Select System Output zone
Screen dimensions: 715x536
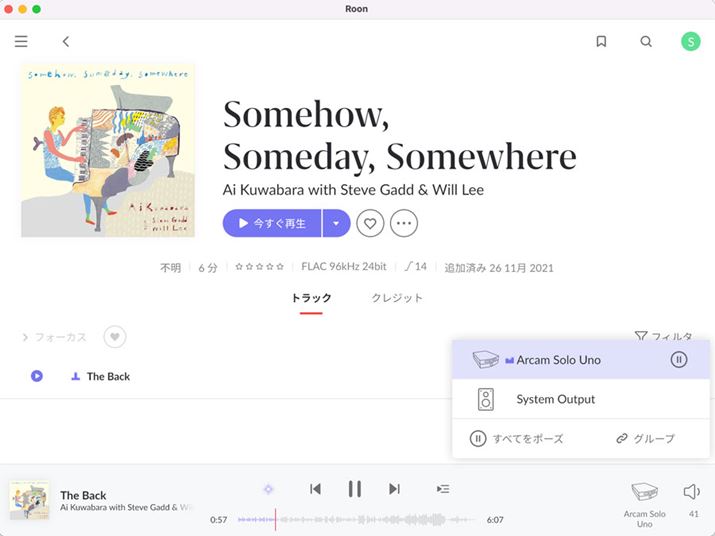[x=580, y=399]
